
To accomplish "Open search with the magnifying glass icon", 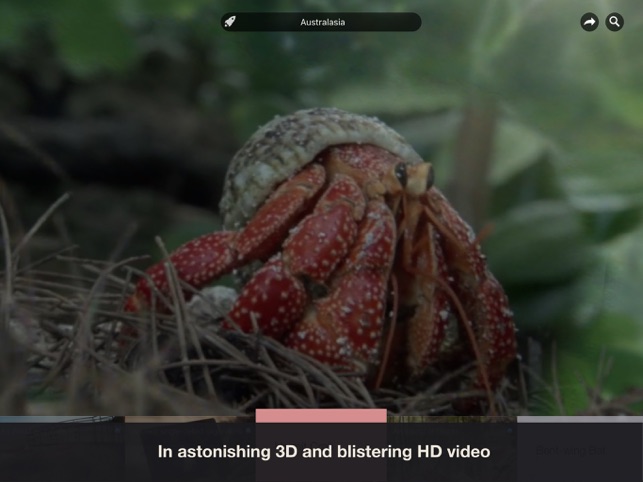I will tap(614, 22).
